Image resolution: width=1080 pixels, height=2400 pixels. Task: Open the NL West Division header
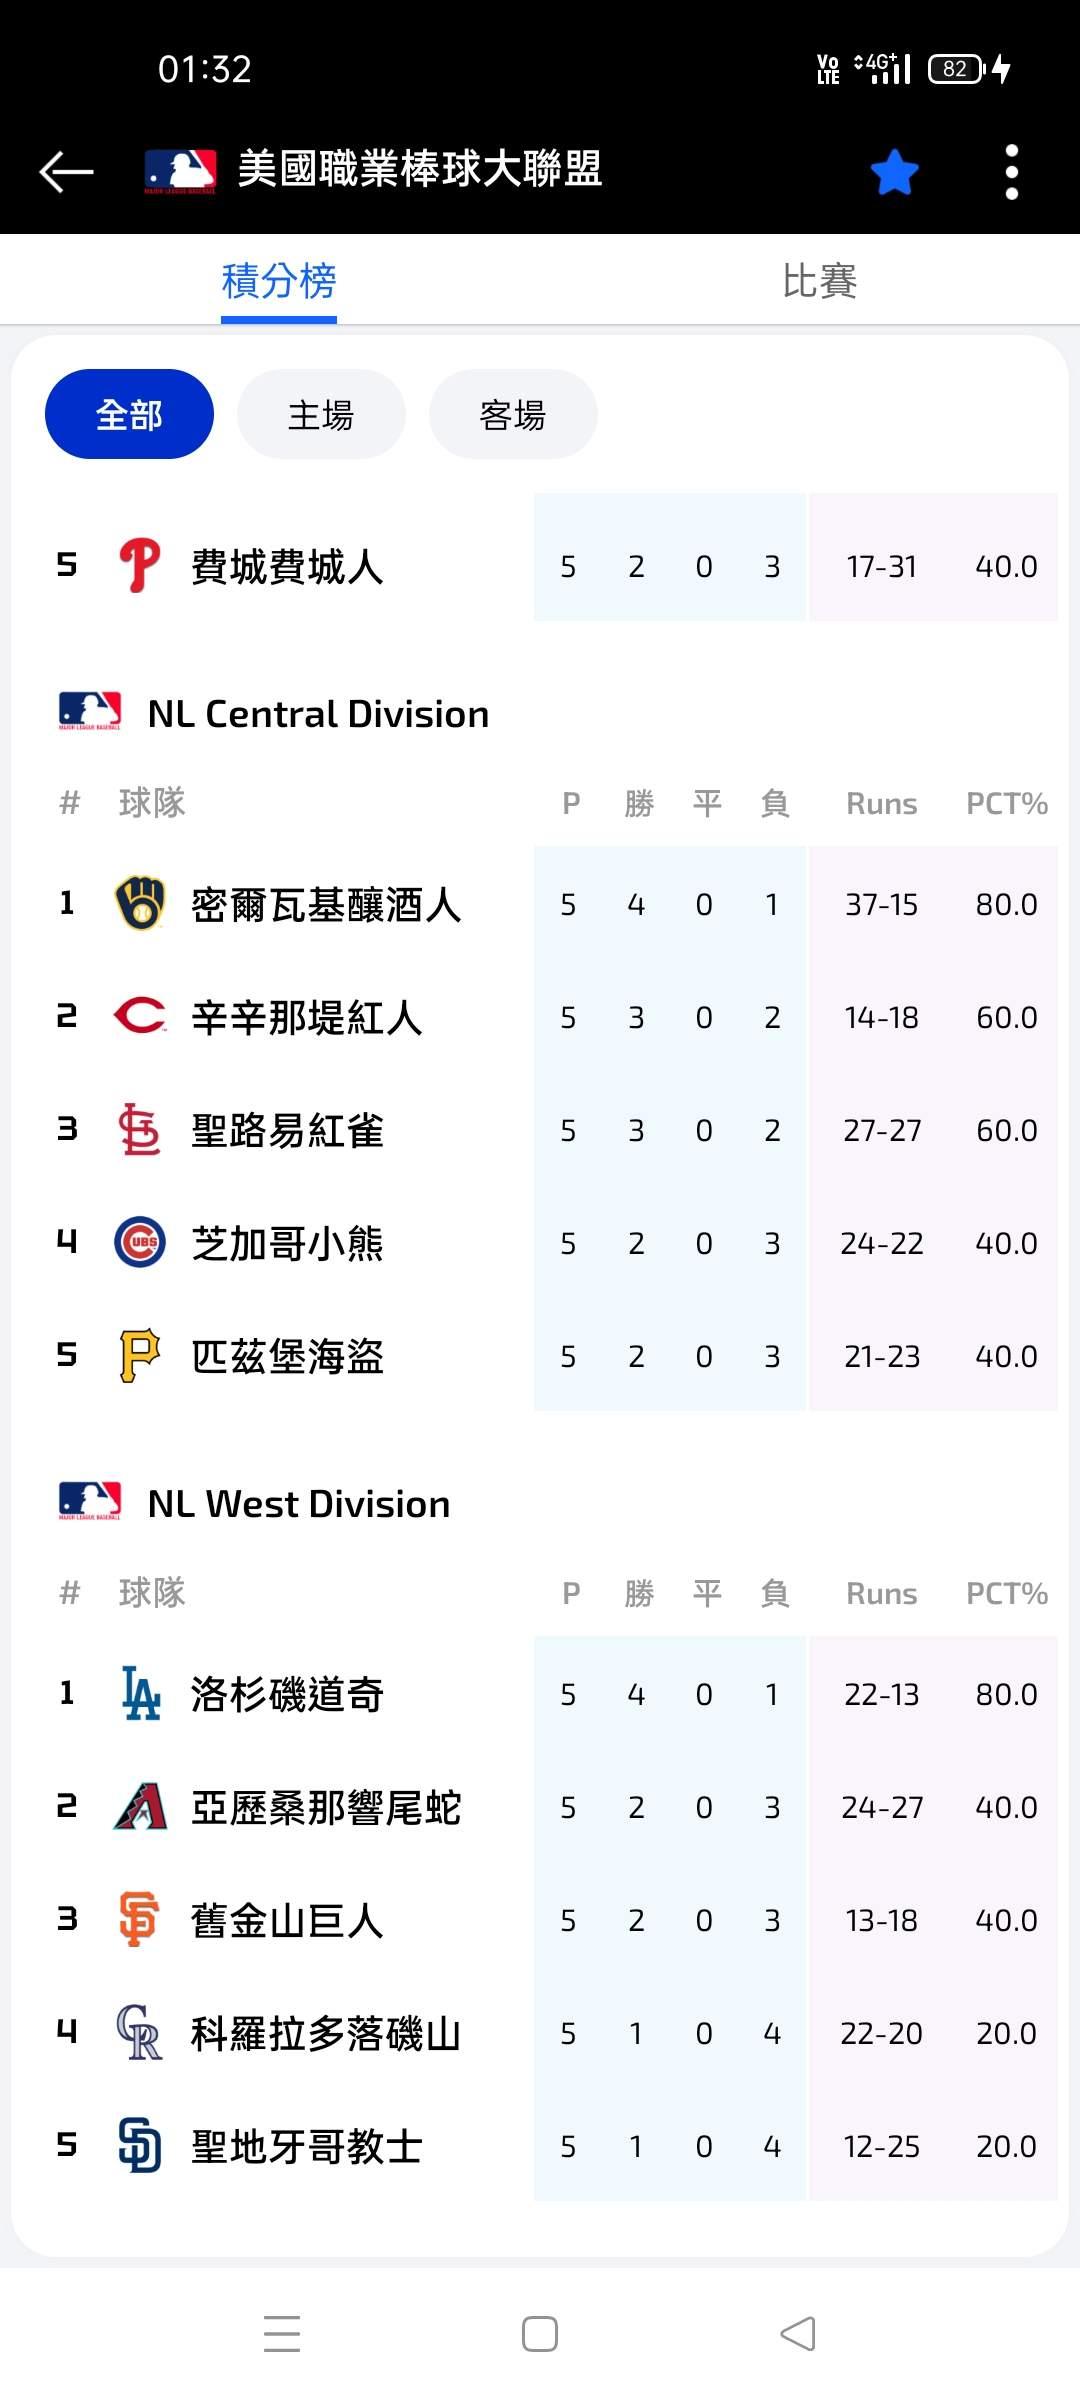298,1504
